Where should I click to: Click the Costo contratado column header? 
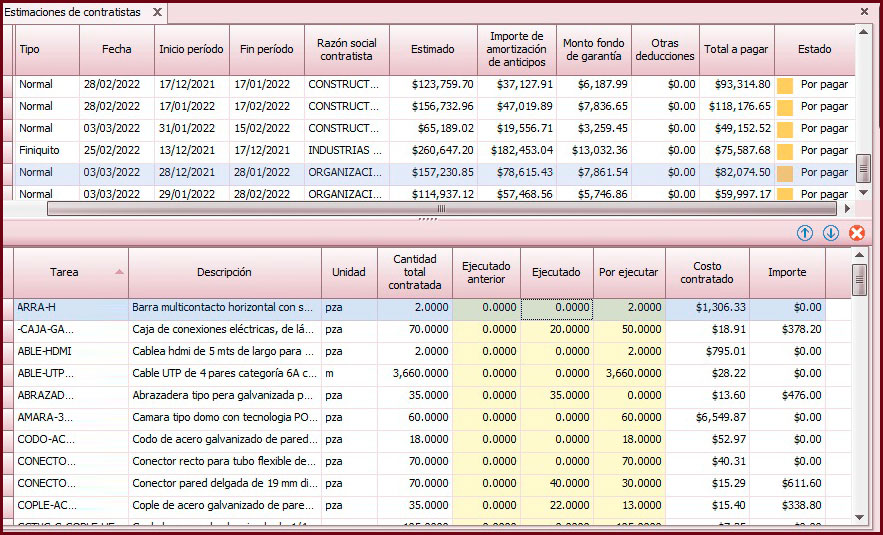pyautogui.click(x=707, y=273)
